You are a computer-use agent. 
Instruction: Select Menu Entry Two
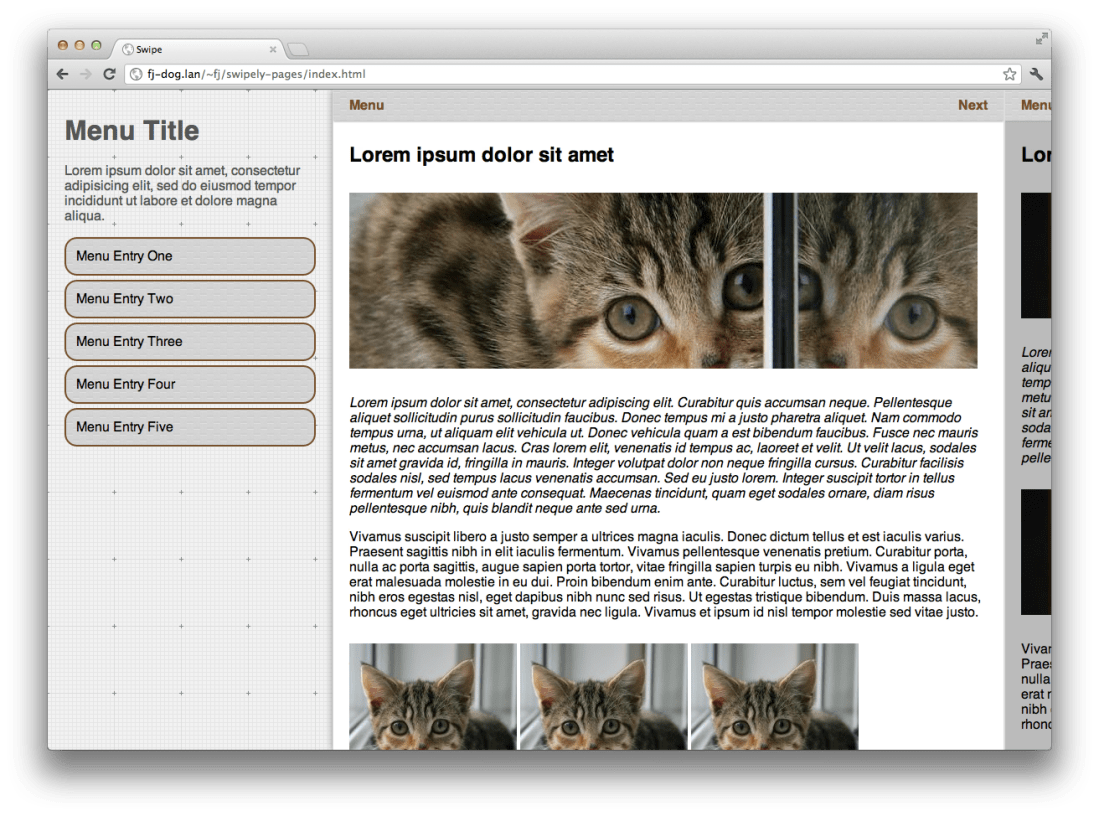[189, 298]
